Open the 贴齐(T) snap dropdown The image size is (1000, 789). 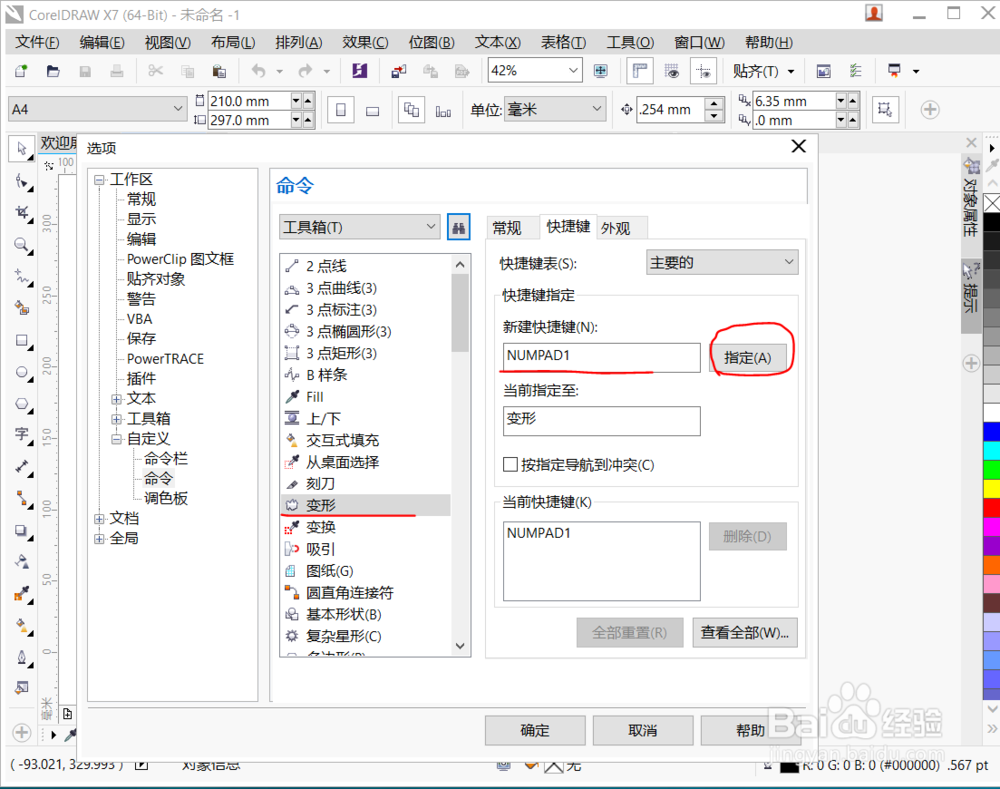pos(791,71)
